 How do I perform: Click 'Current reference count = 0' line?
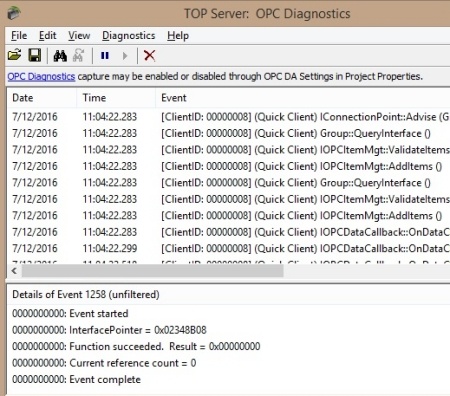point(104,363)
